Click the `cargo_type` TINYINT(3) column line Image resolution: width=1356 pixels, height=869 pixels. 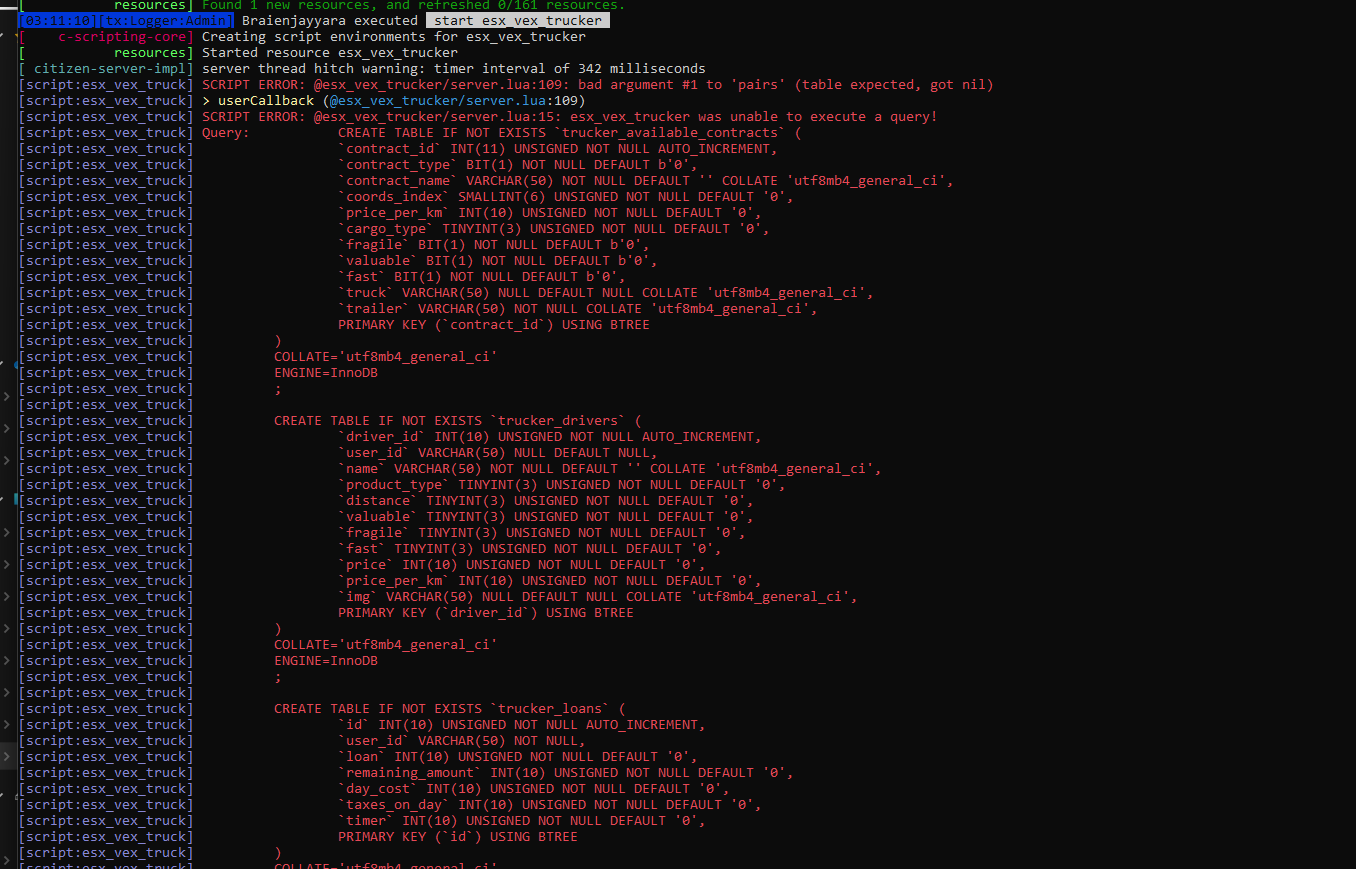tap(554, 229)
